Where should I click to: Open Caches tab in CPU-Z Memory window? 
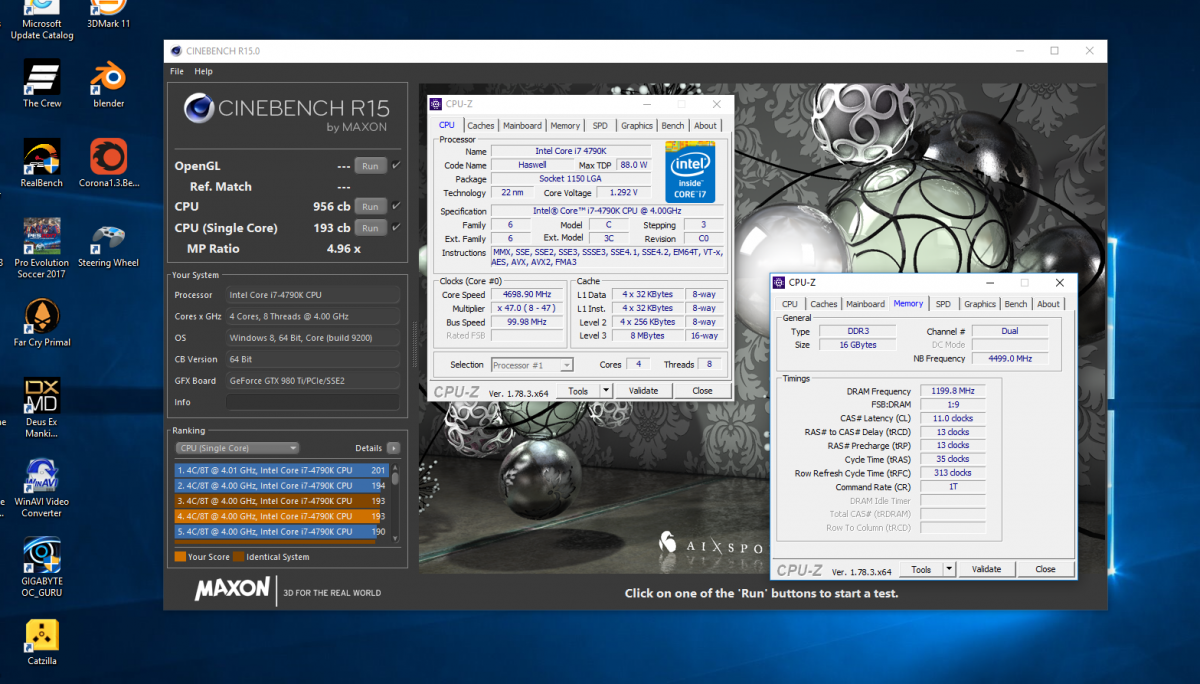(x=824, y=304)
